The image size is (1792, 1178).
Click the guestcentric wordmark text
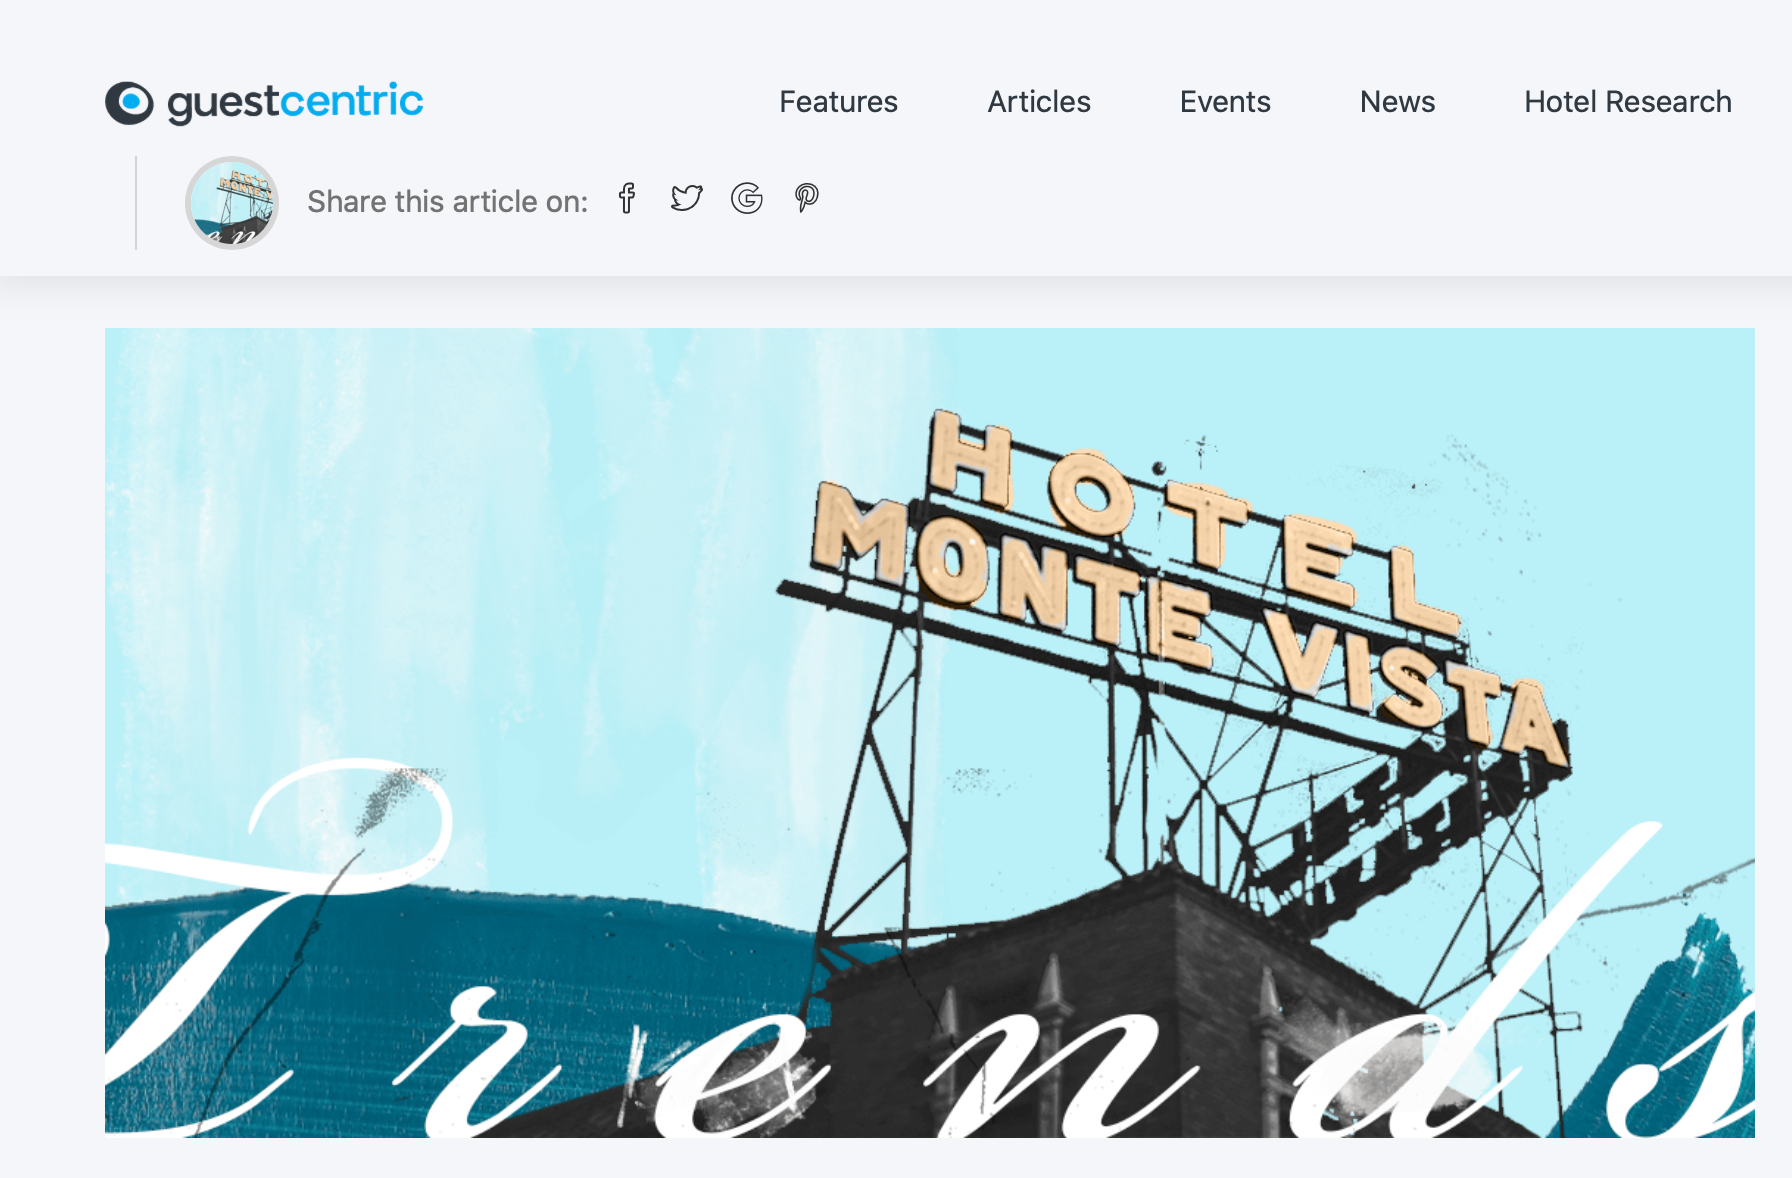pos(295,103)
